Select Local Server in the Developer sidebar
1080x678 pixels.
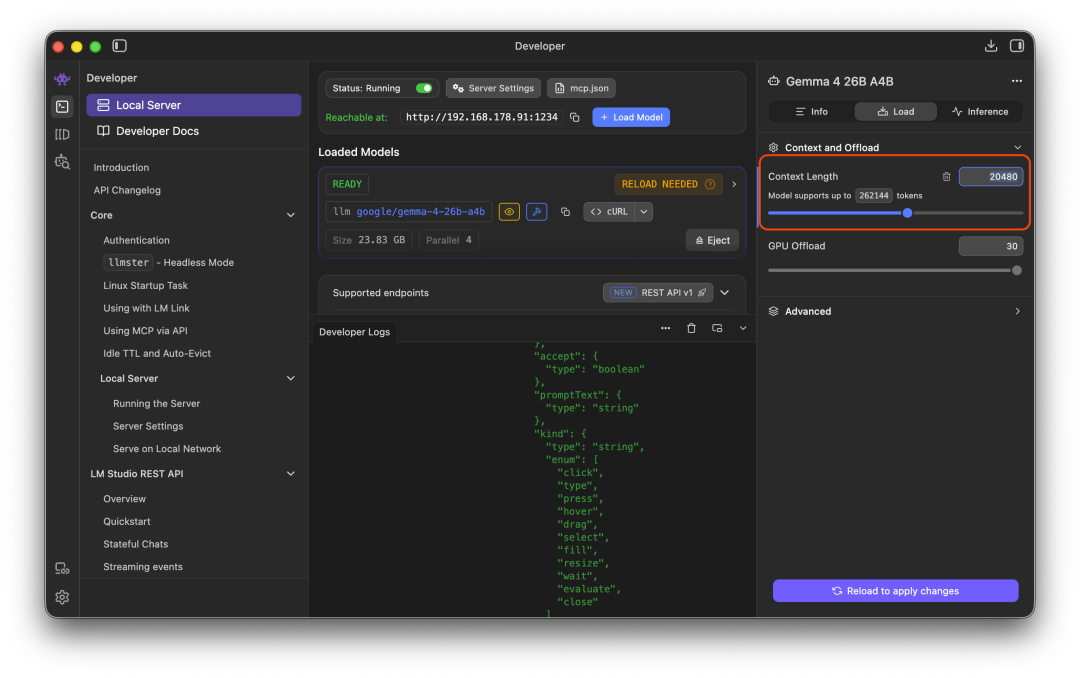tap(194, 105)
